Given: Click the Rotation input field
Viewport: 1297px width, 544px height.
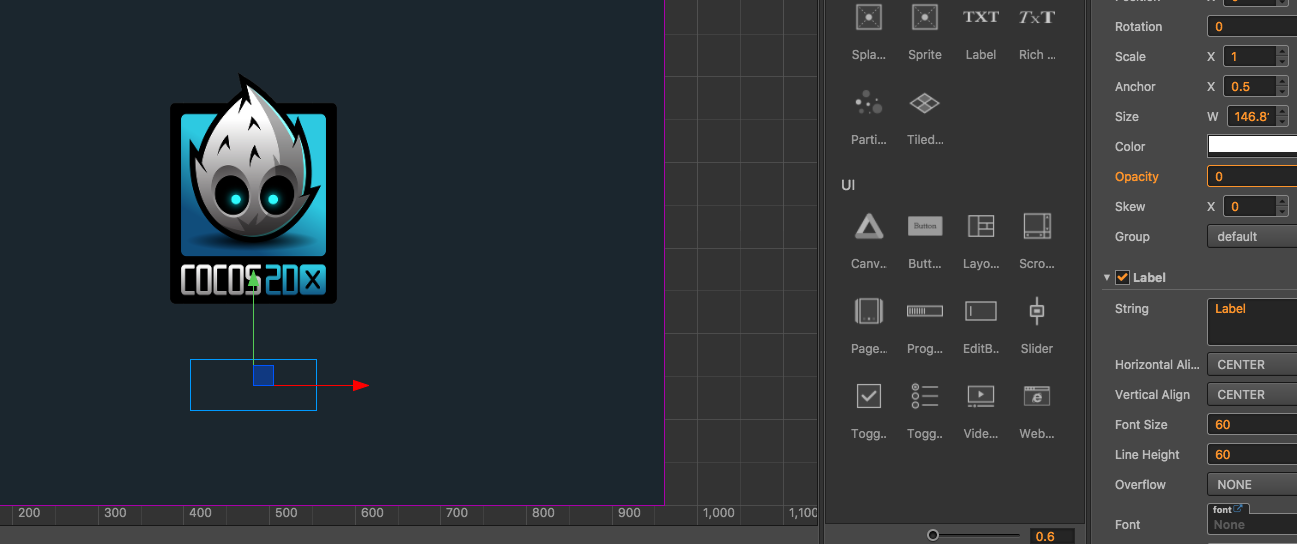Looking at the screenshot, I should (1252, 27).
